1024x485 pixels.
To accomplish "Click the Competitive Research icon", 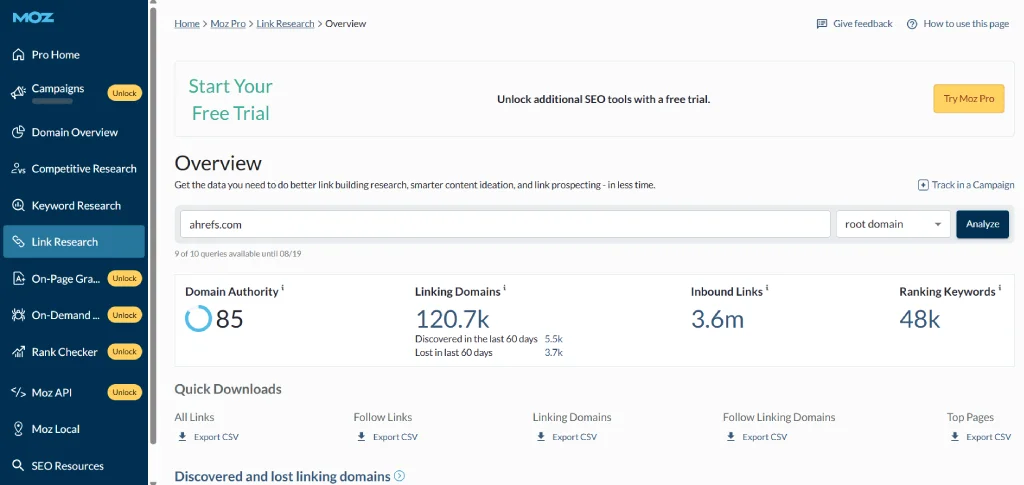I will pos(18,169).
